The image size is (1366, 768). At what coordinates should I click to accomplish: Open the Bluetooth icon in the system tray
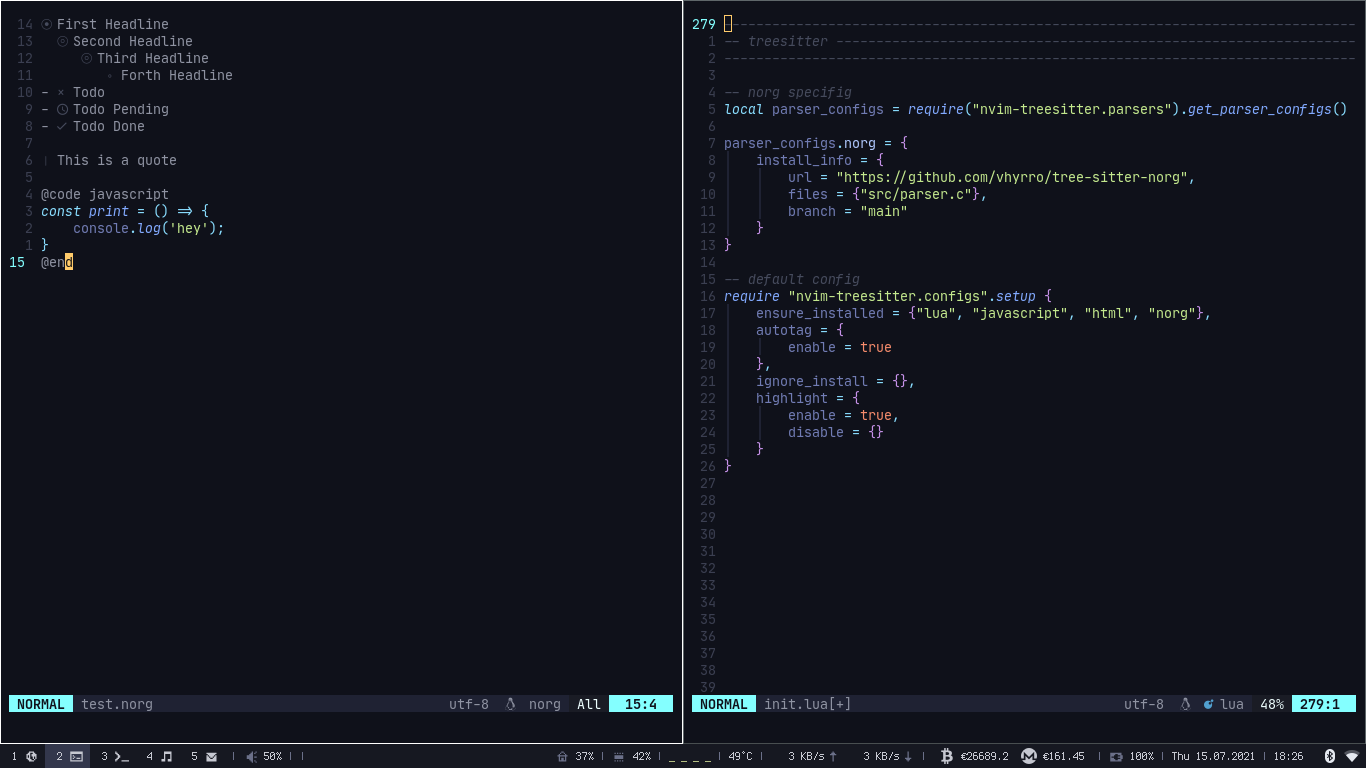pyautogui.click(x=1329, y=757)
